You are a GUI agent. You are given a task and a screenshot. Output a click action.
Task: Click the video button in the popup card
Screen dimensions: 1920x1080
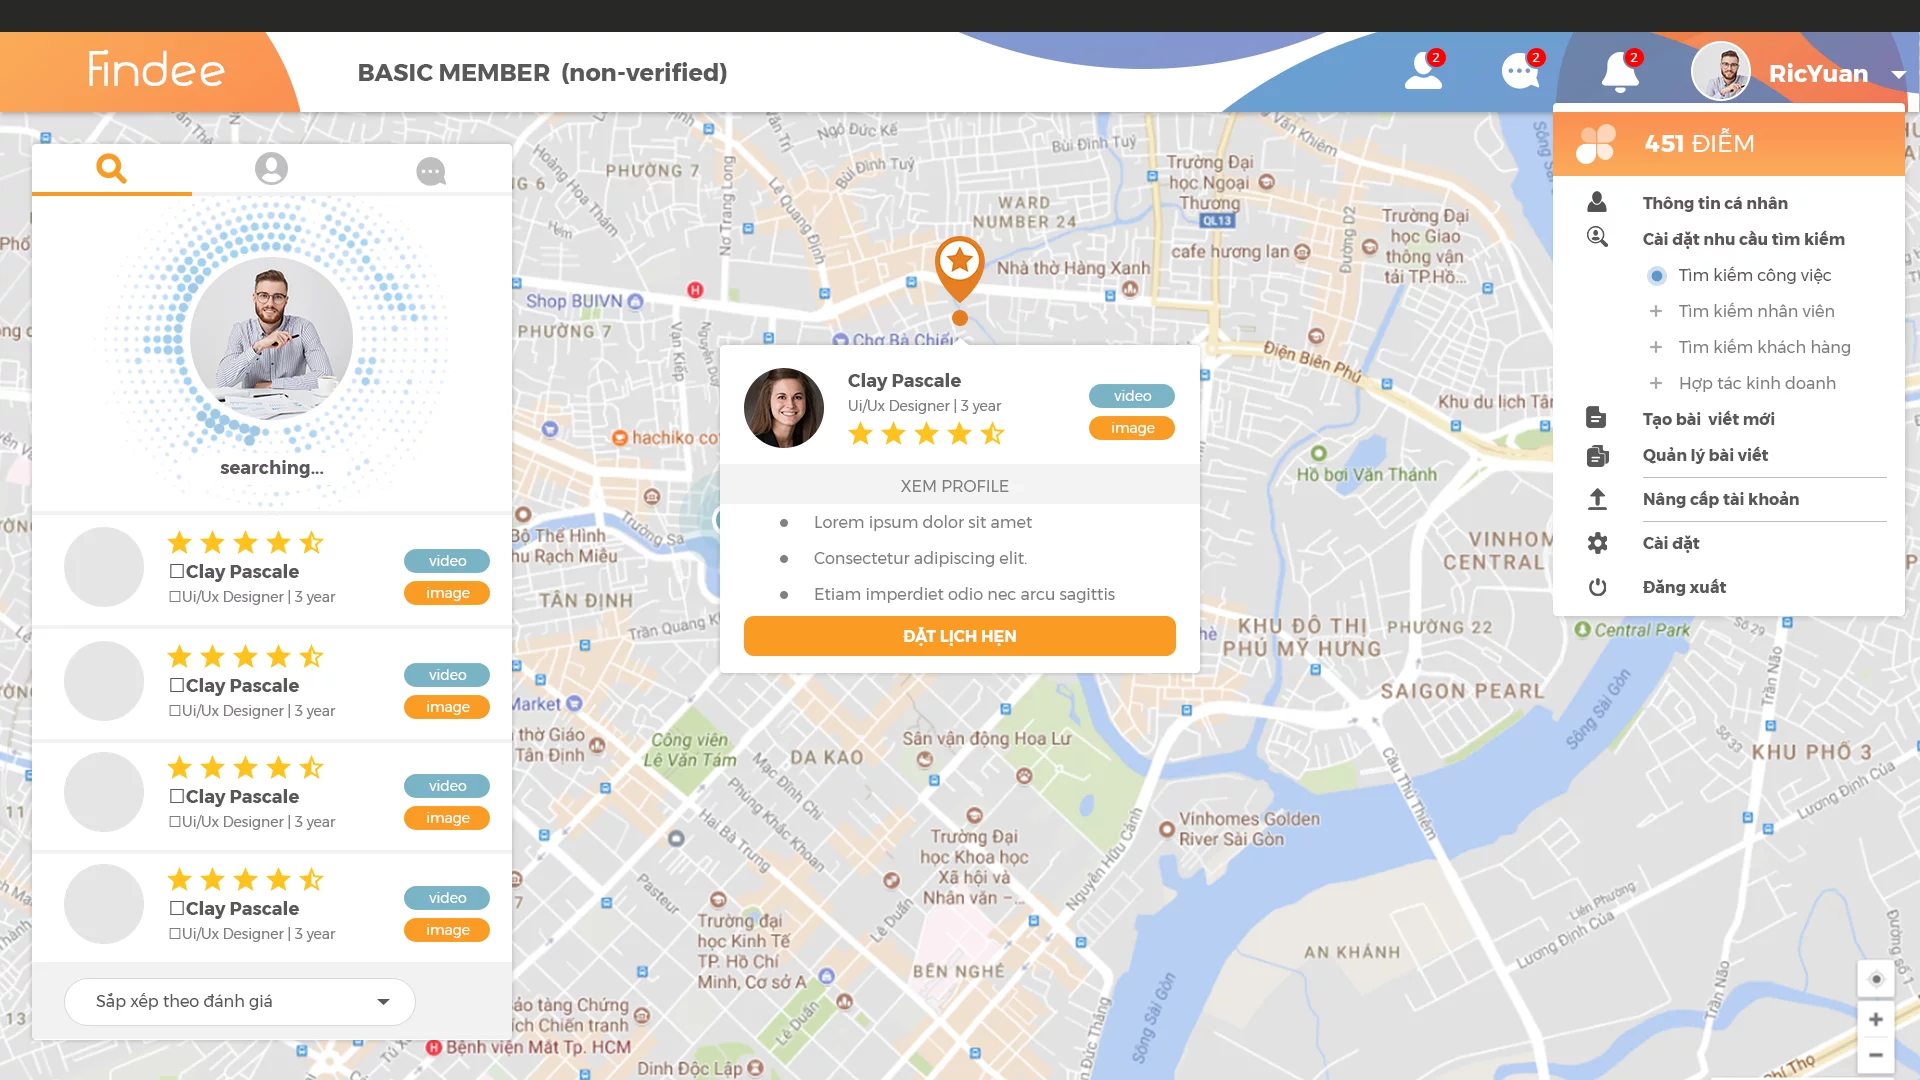point(1132,396)
